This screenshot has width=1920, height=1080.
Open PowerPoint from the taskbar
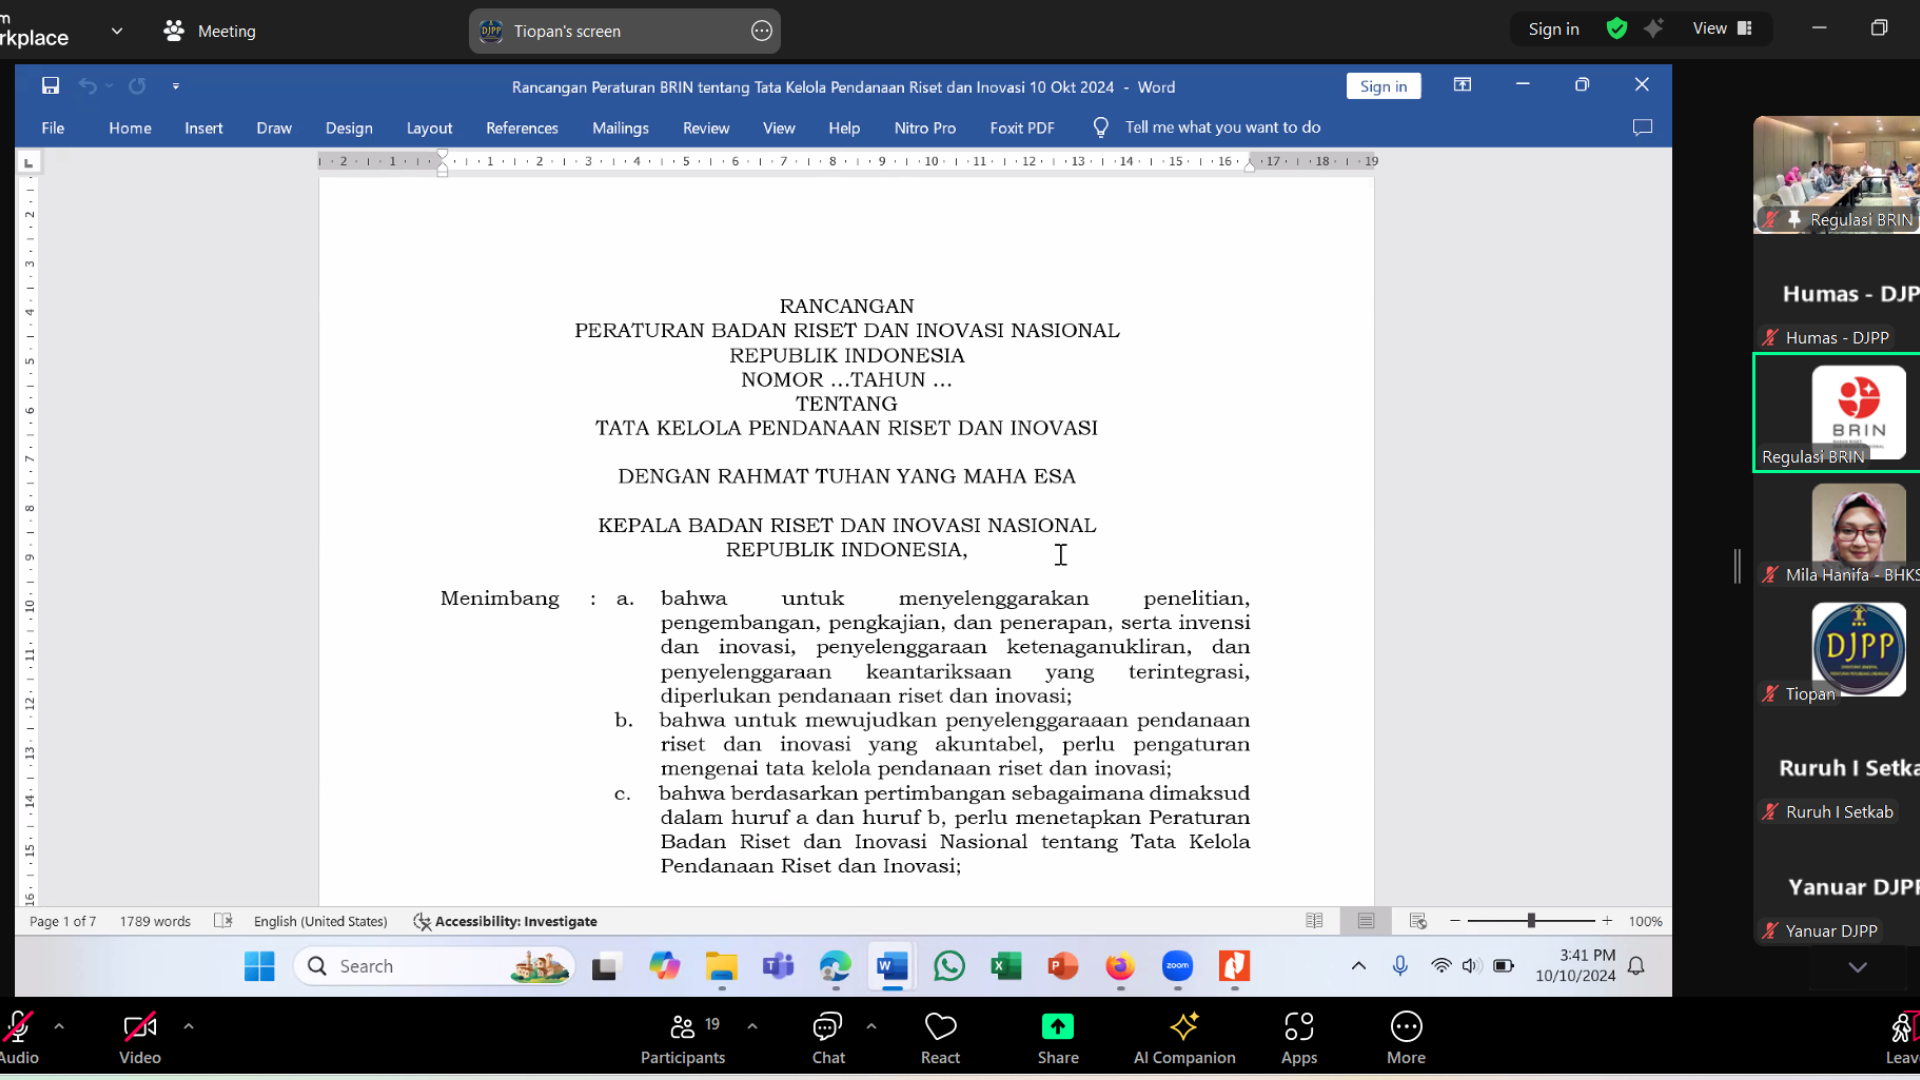(1063, 966)
